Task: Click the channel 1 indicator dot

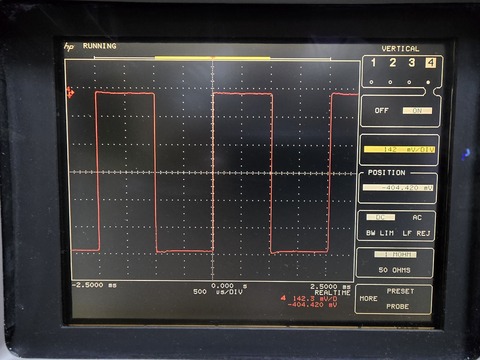Action: click(x=371, y=82)
